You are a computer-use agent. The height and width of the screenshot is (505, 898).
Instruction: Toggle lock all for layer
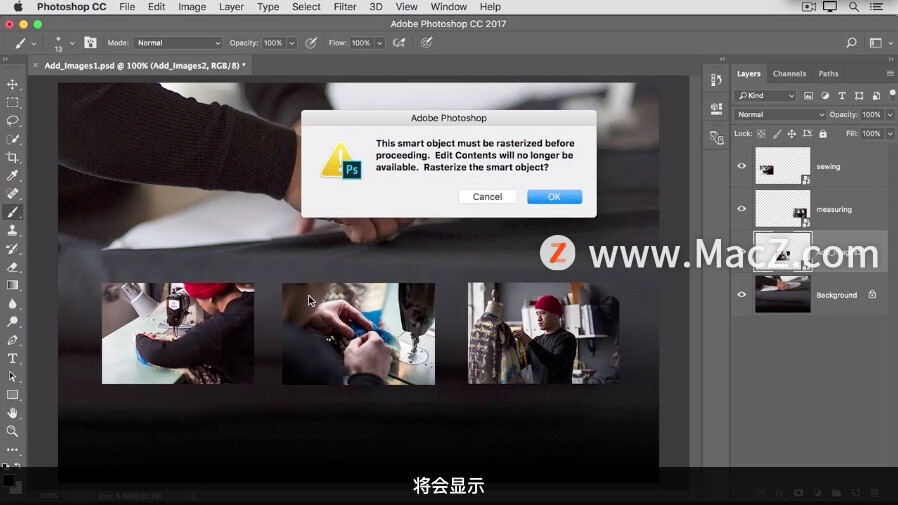pos(823,133)
